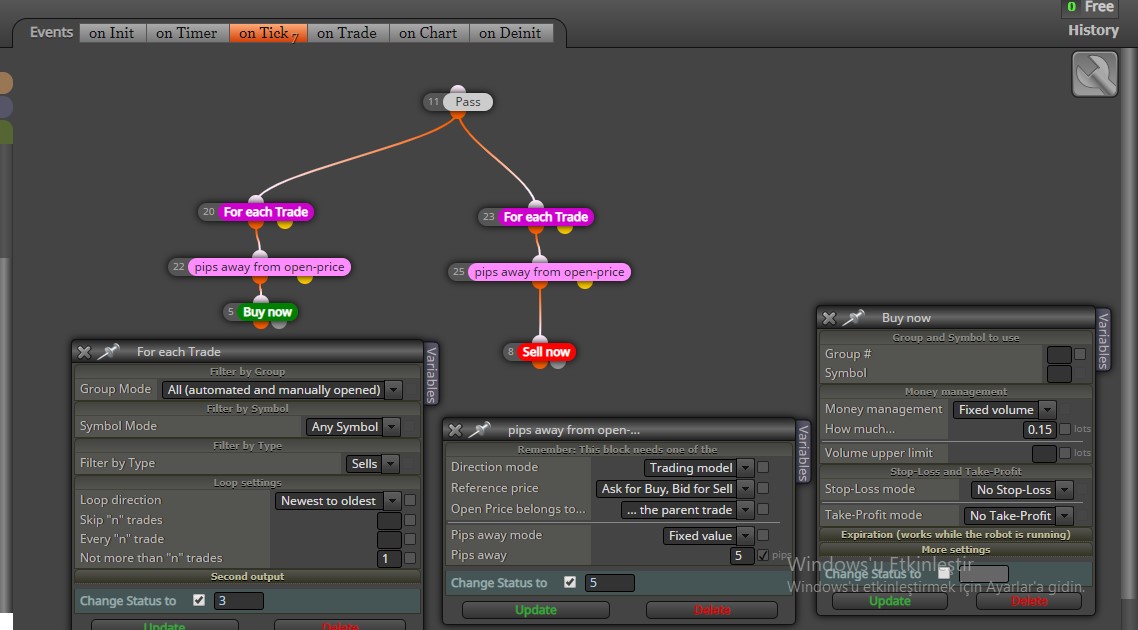Switch to the on Trade events tab
Screen dimensions: 1138x630
coord(347,33)
